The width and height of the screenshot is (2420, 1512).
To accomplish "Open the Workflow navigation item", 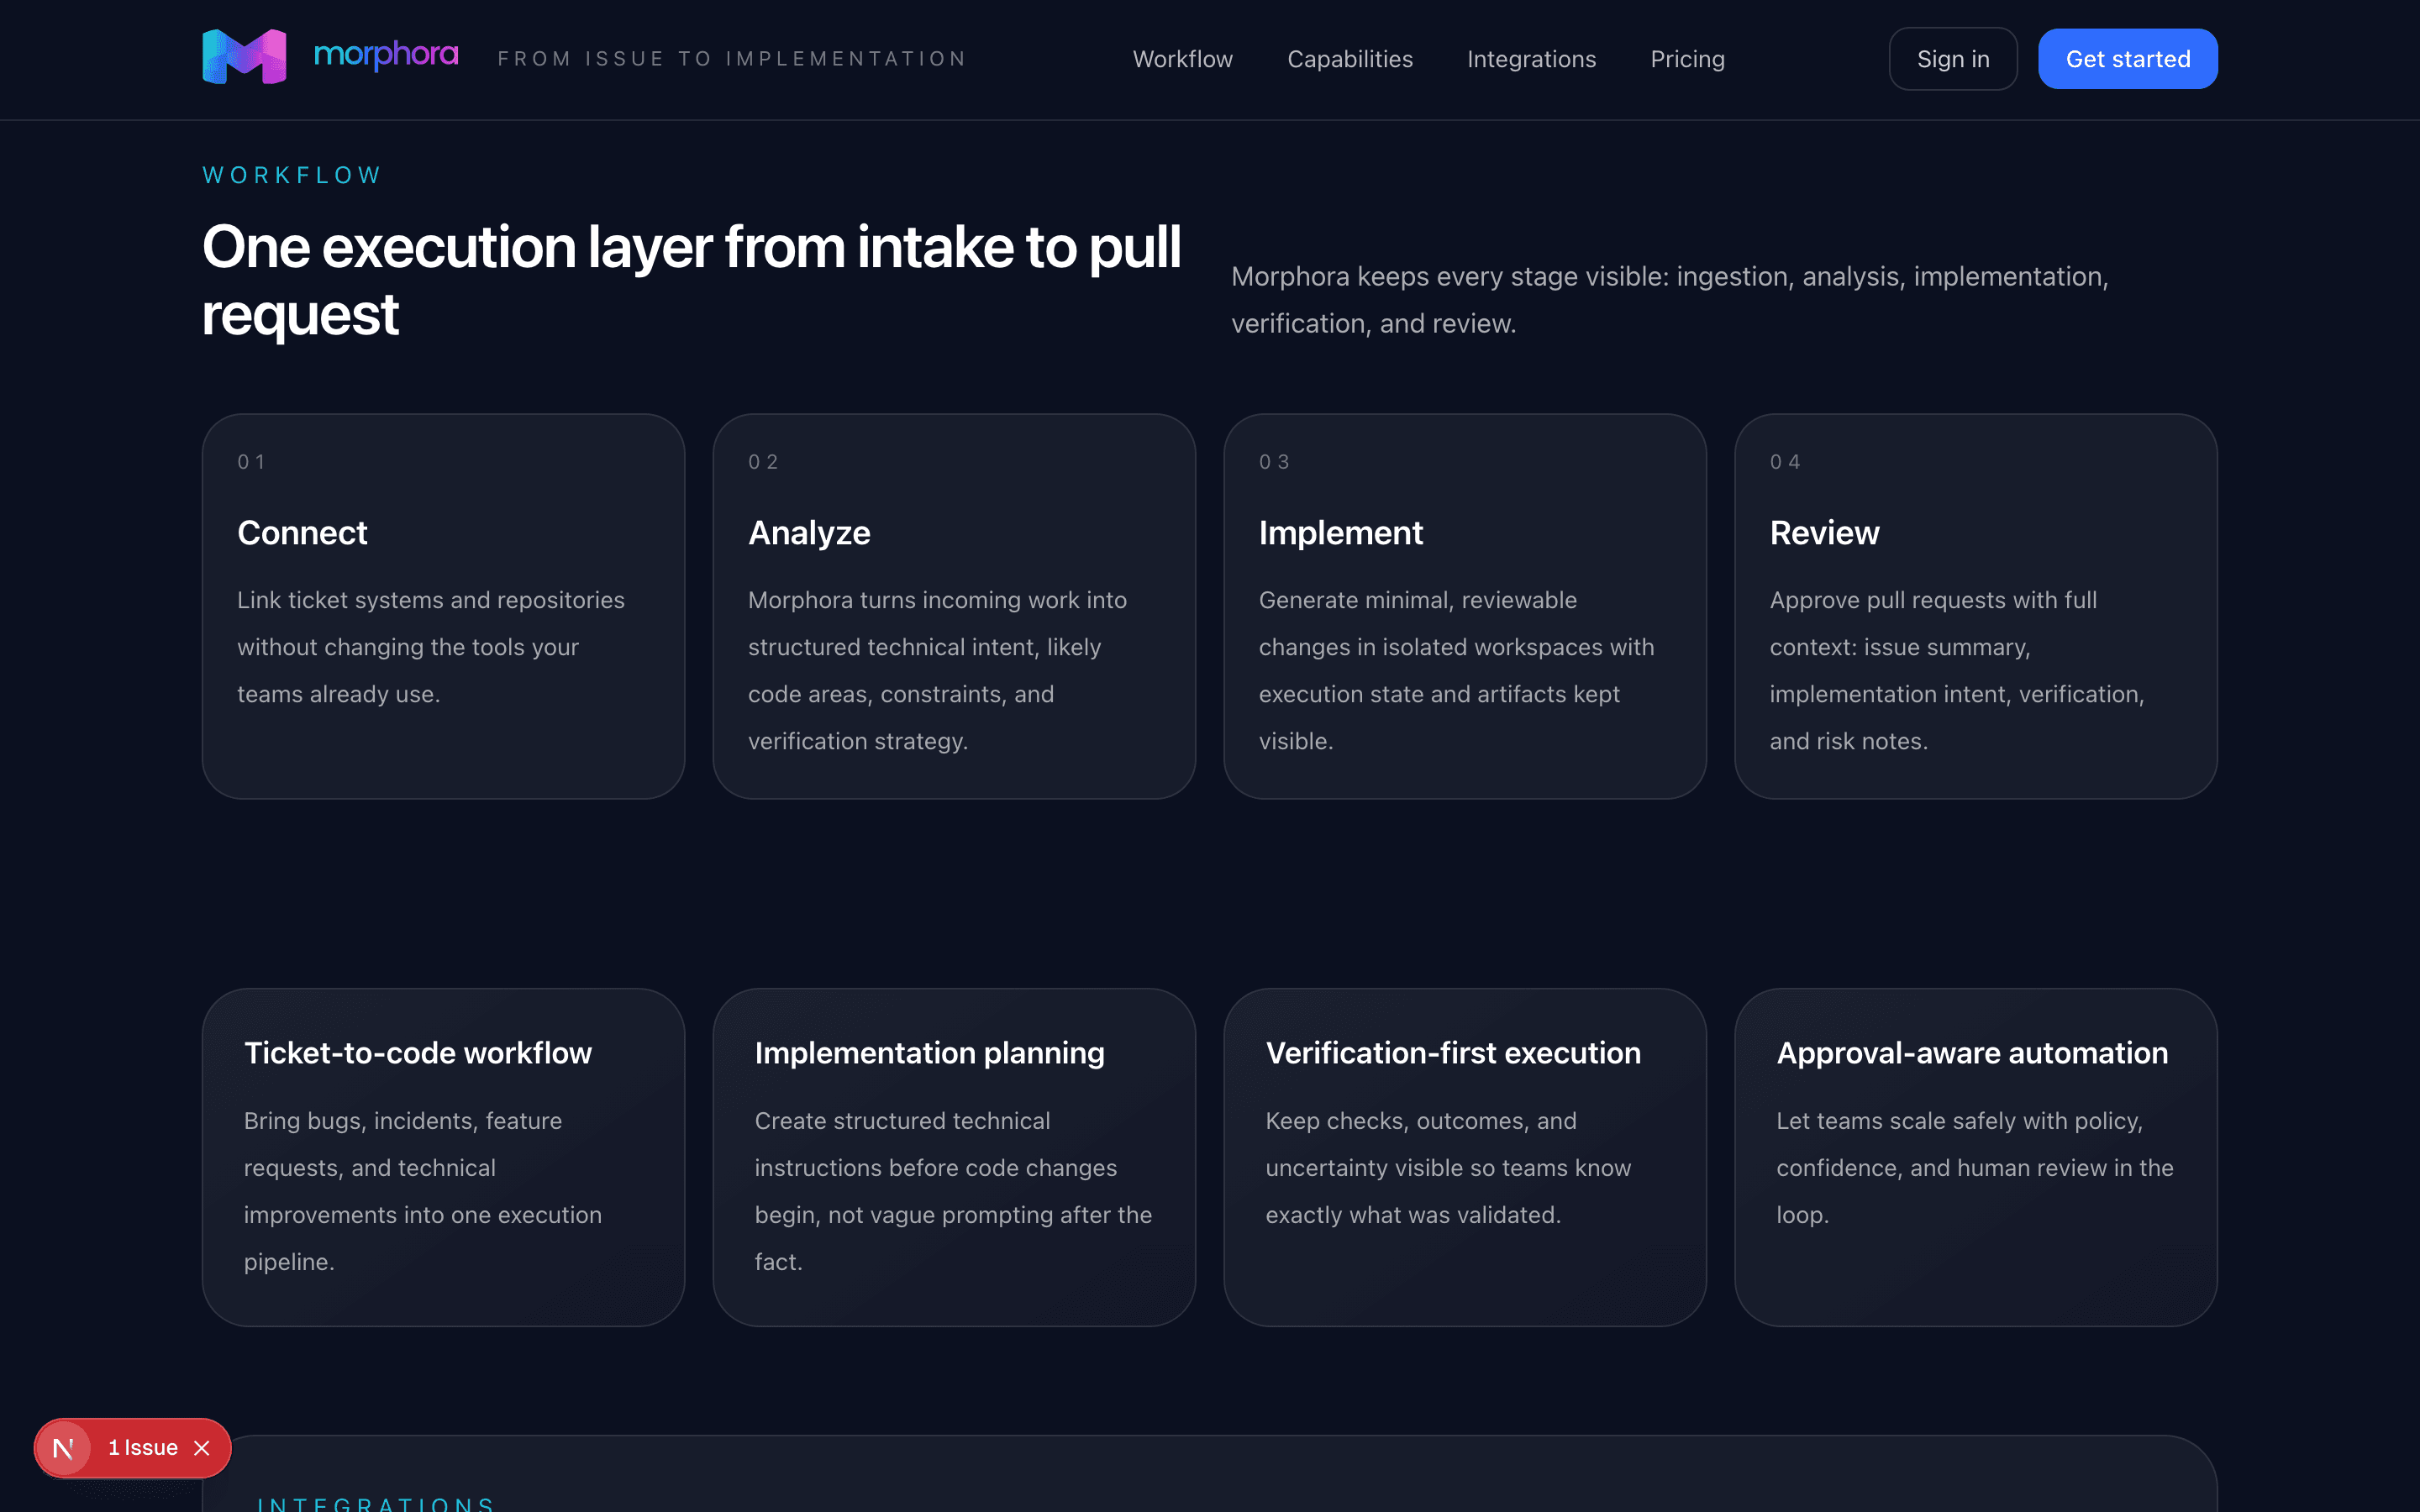I will 1182,58.
